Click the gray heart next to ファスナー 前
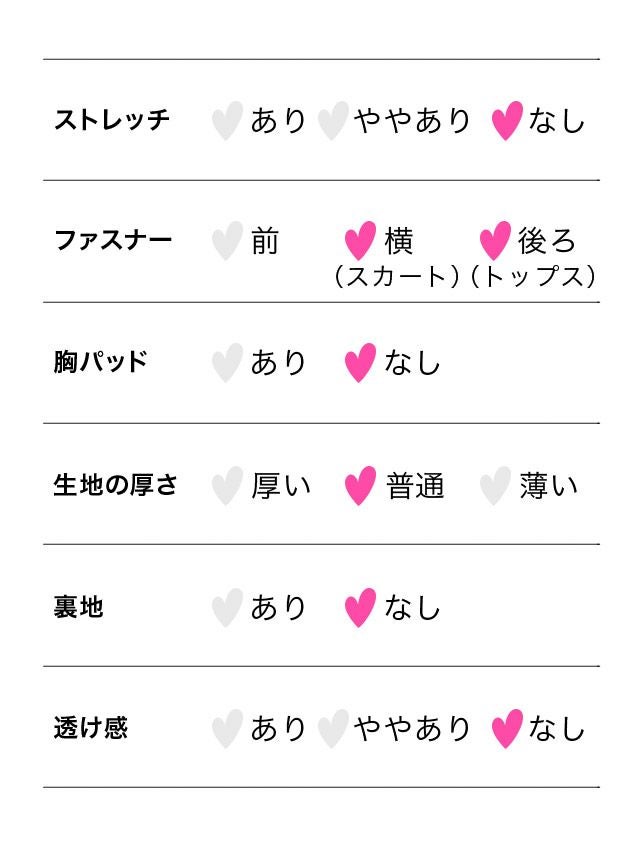This screenshot has height=854, width=640. point(228,242)
